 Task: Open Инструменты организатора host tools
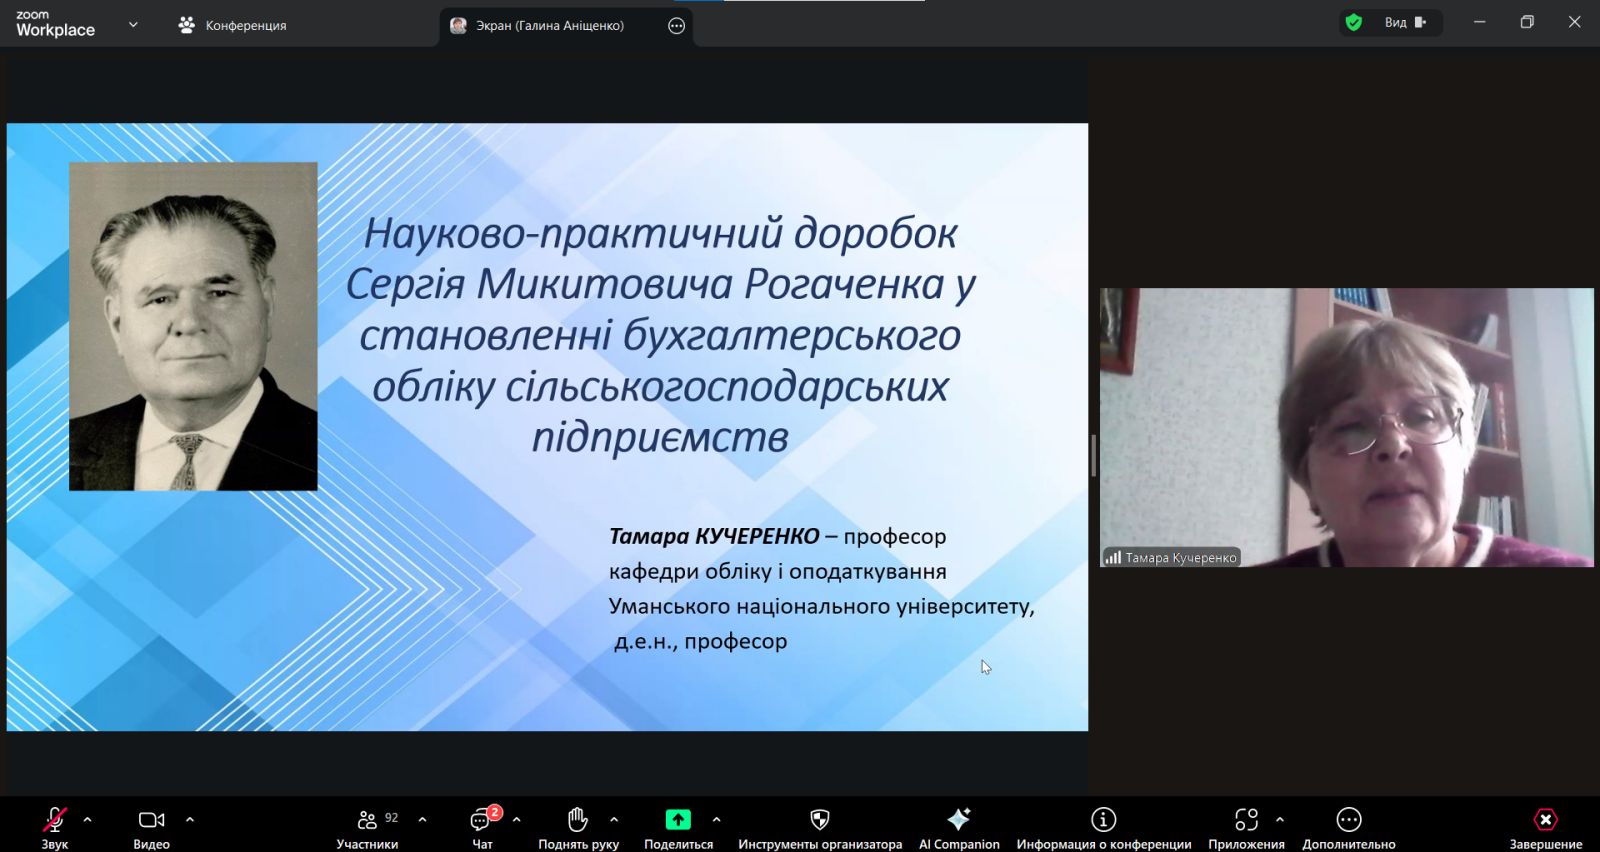click(x=820, y=821)
